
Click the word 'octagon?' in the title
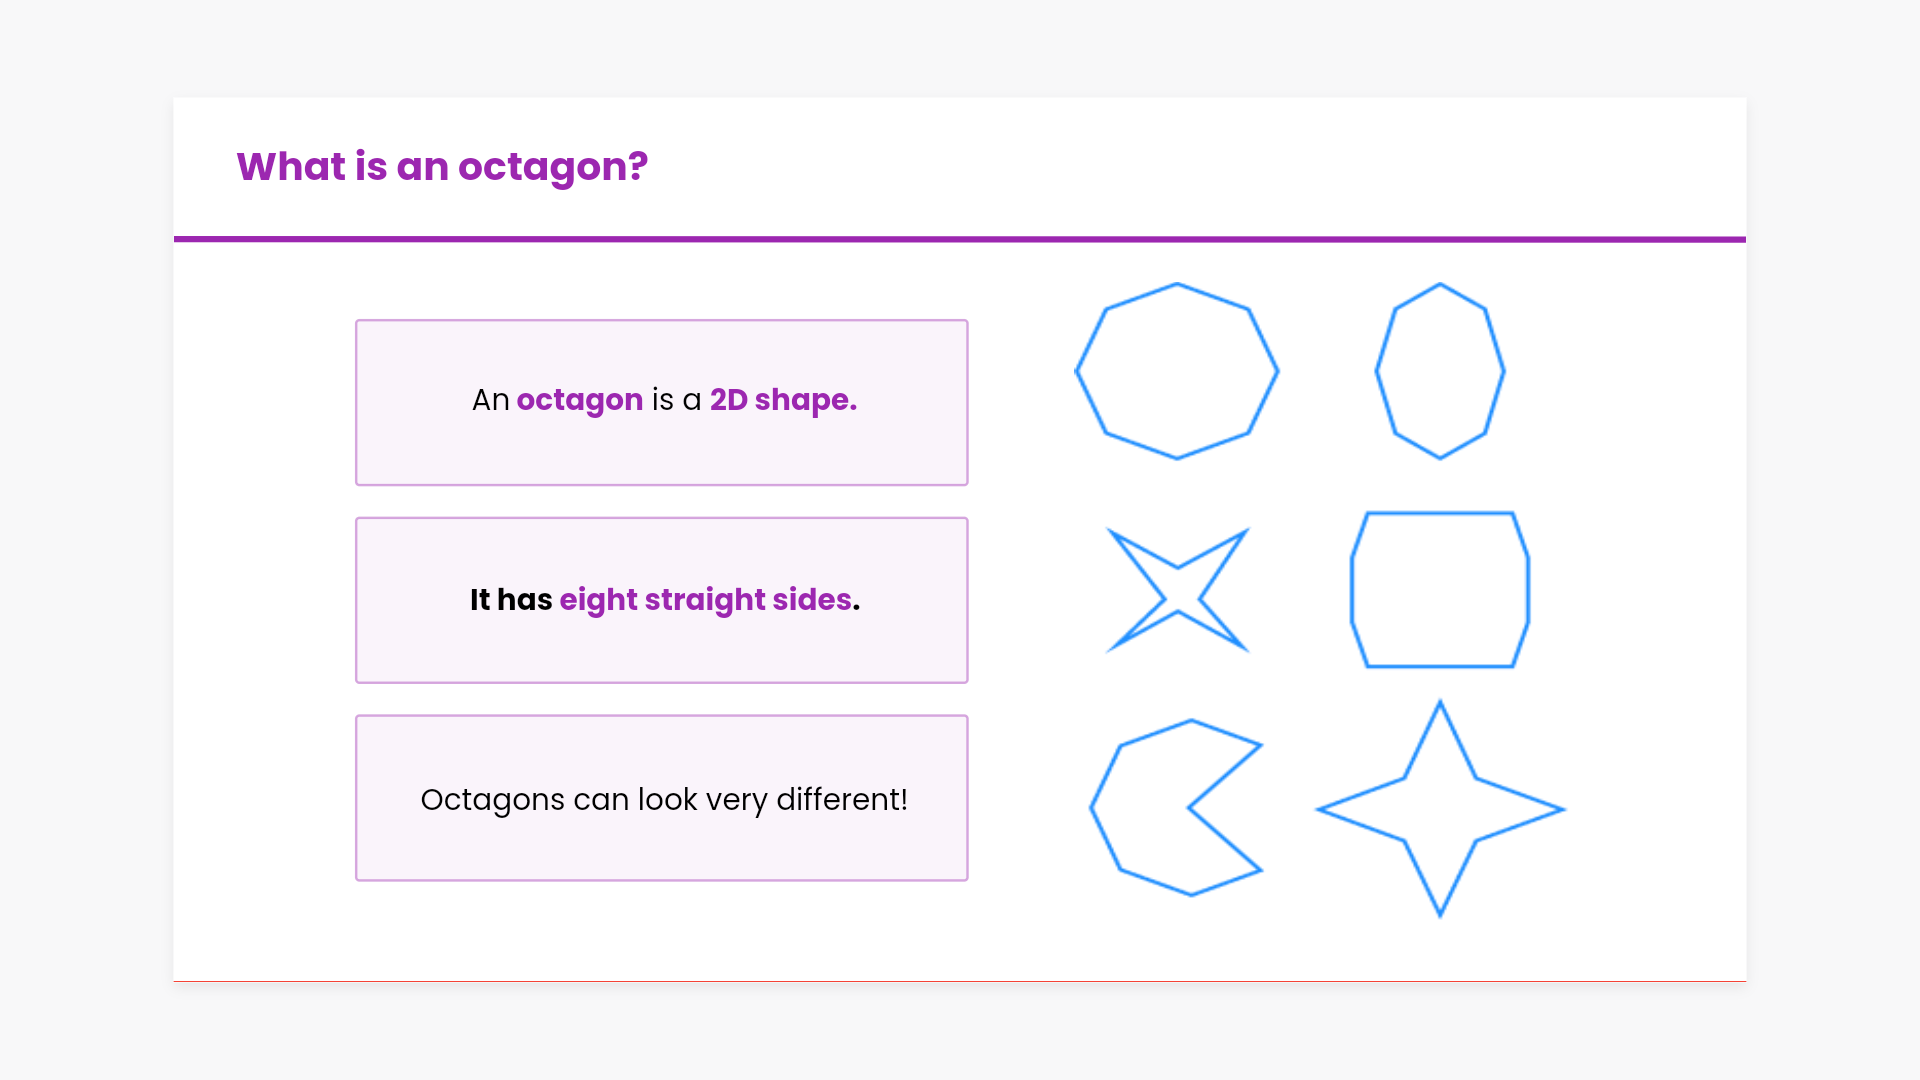553,167
